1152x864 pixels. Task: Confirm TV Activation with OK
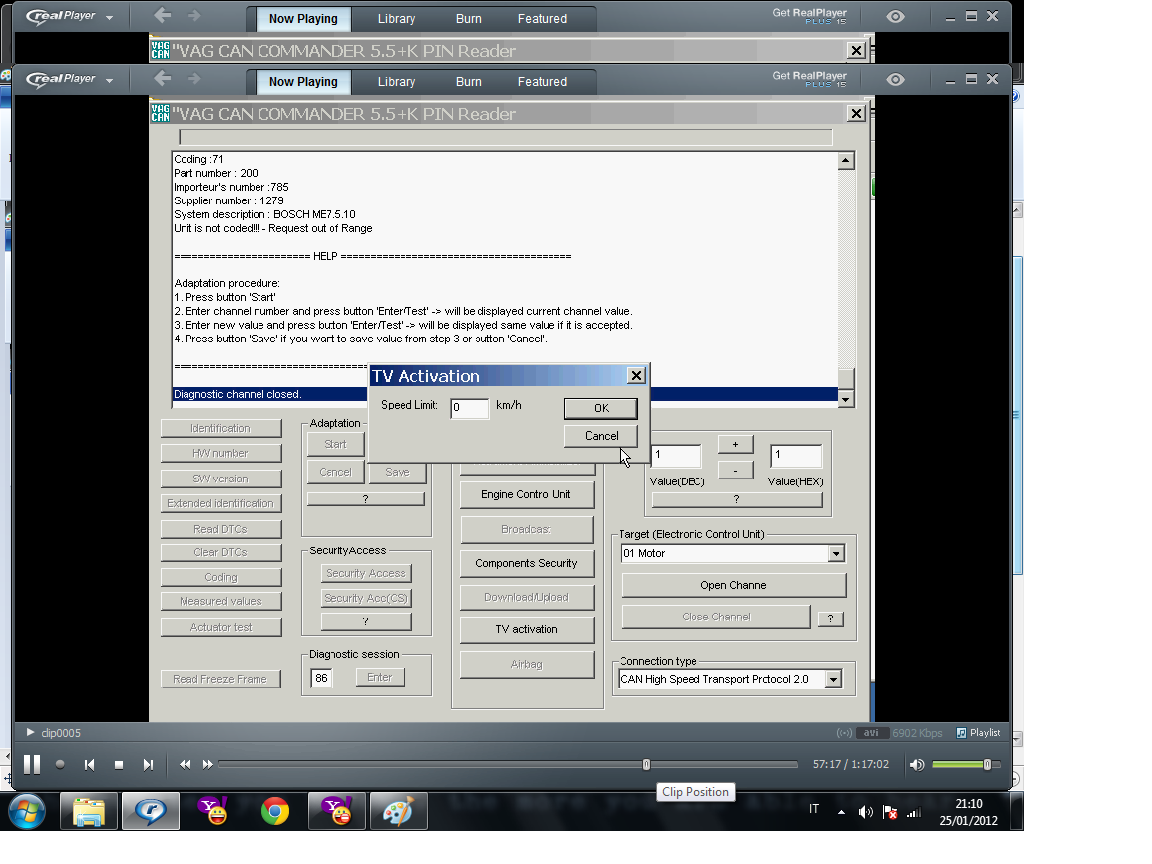[x=600, y=408]
